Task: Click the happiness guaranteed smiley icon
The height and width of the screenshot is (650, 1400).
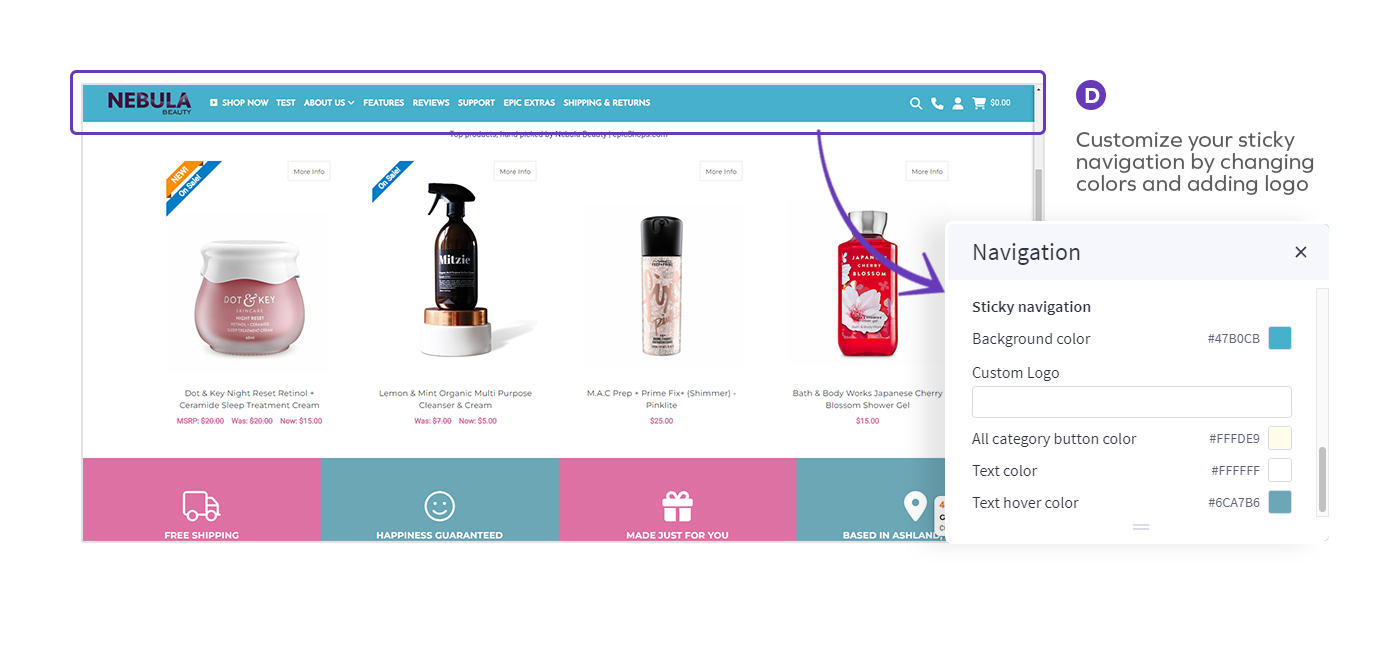Action: [439, 506]
